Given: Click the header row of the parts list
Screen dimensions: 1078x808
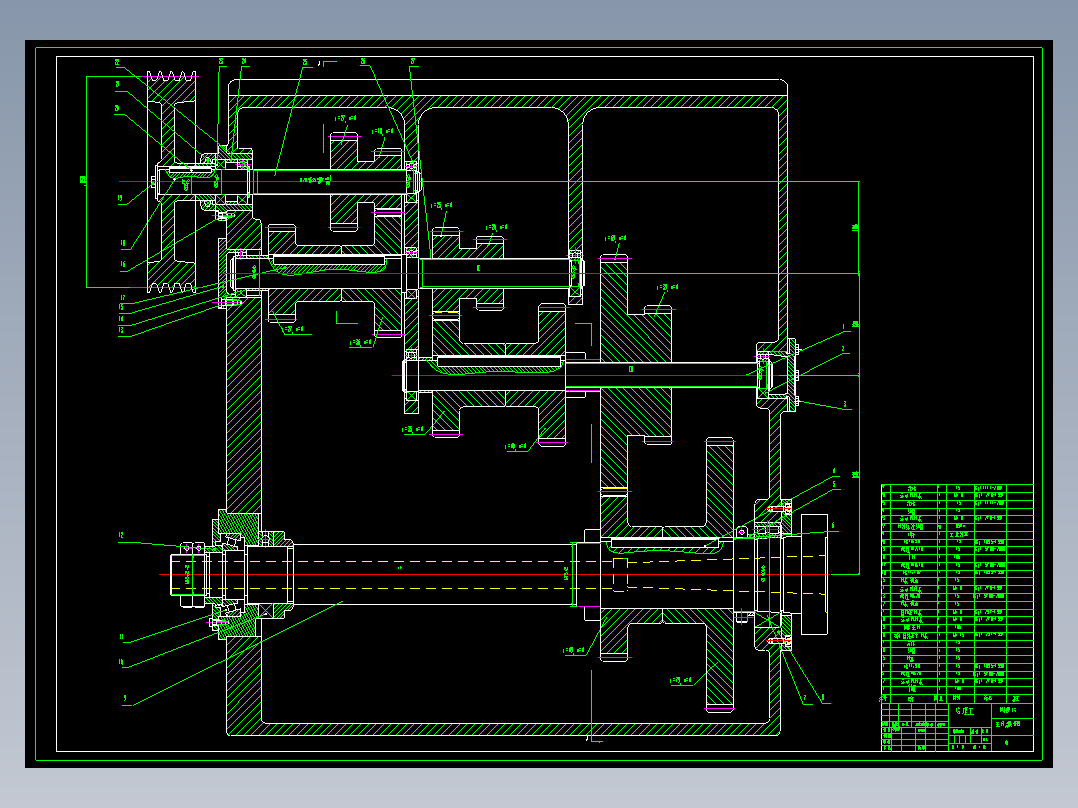Looking at the screenshot, I should click(x=957, y=697).
